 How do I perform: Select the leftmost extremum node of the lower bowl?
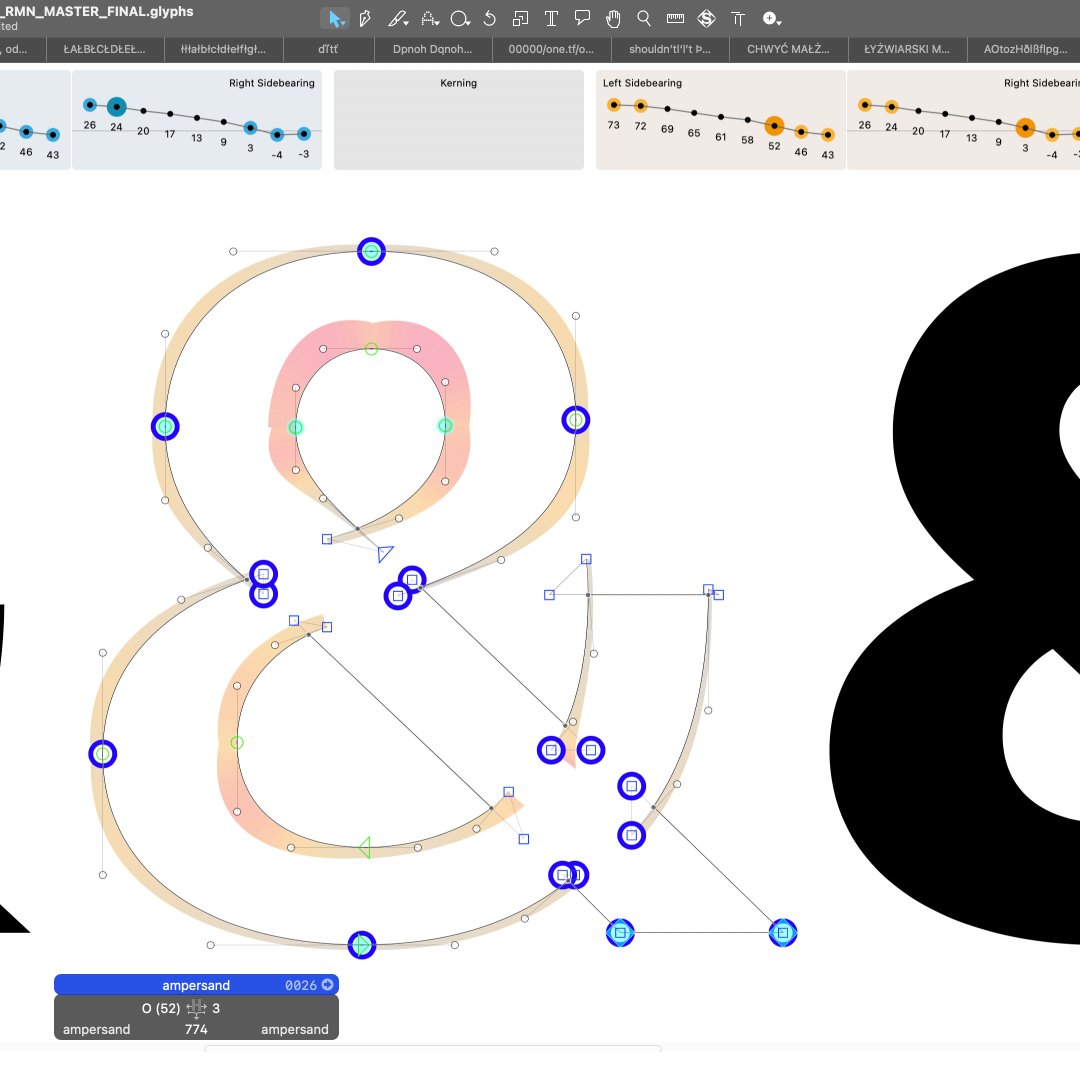tap(103, 754)
